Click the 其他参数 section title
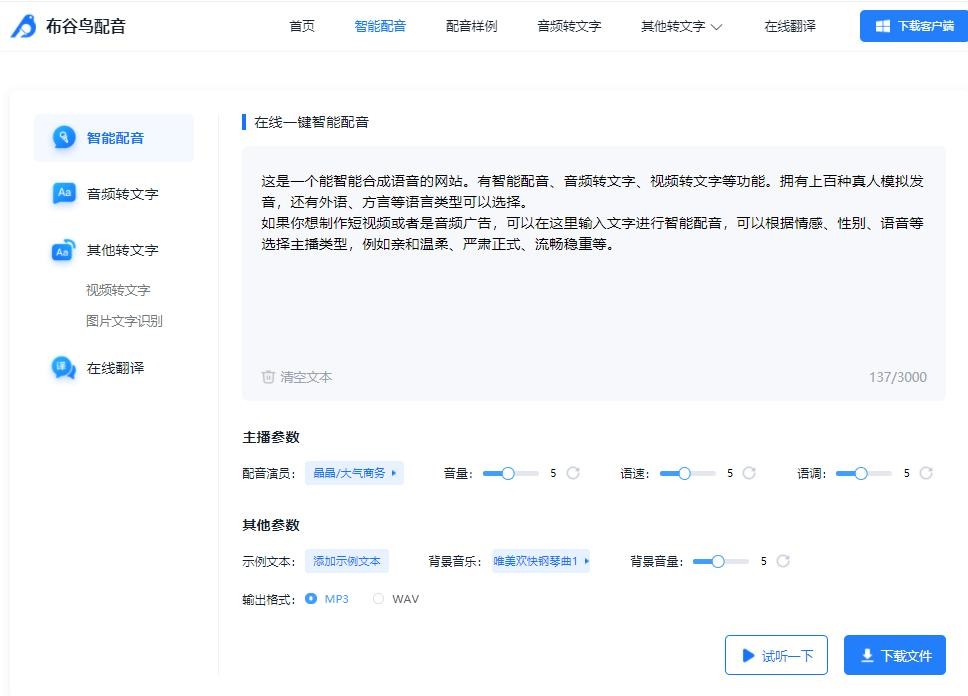 click(271, 525)
